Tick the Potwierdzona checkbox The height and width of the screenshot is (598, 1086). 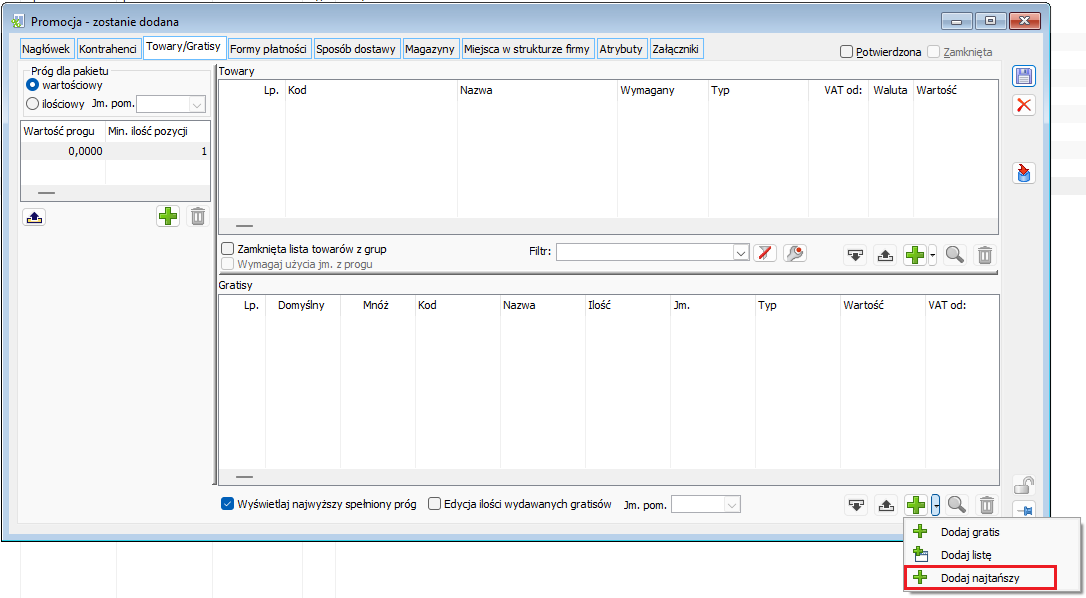click(846, 52)
